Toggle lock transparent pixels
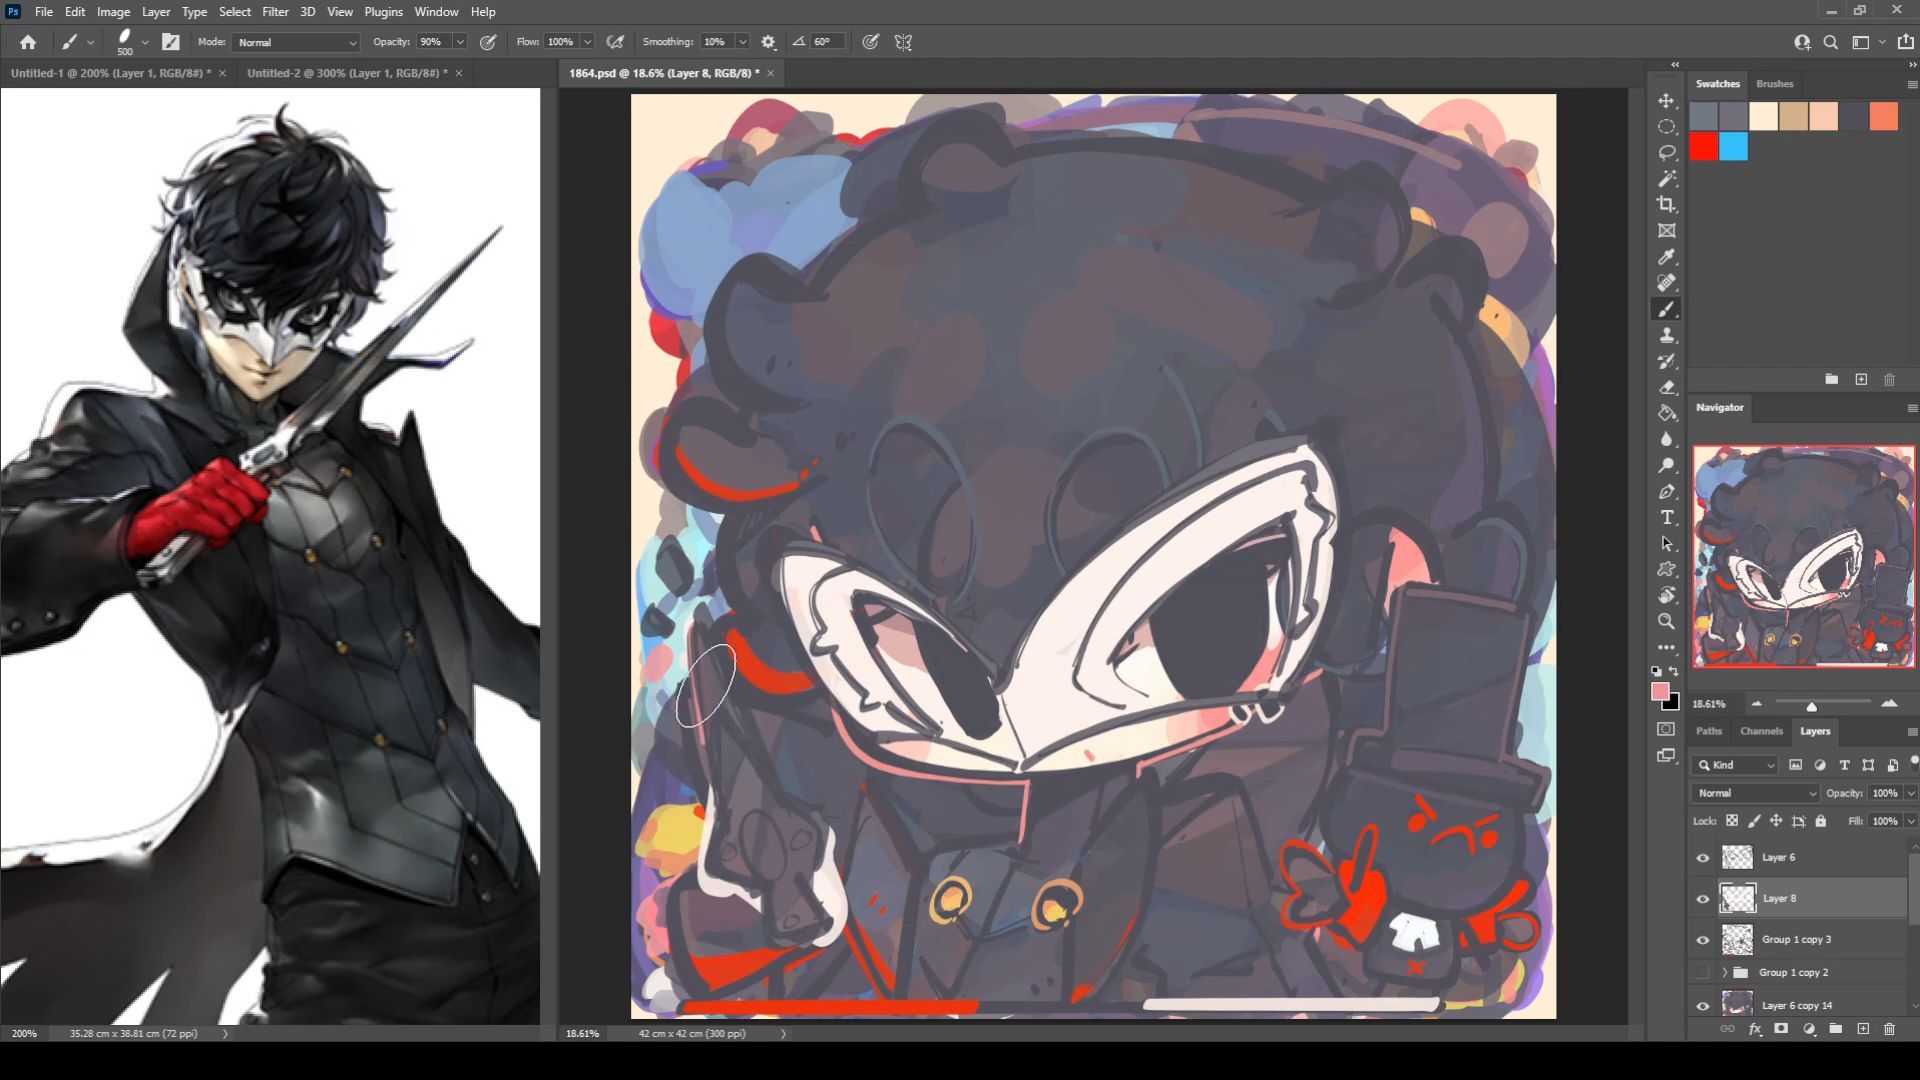1920x1080 pixels. click(x=1732, y=821)
